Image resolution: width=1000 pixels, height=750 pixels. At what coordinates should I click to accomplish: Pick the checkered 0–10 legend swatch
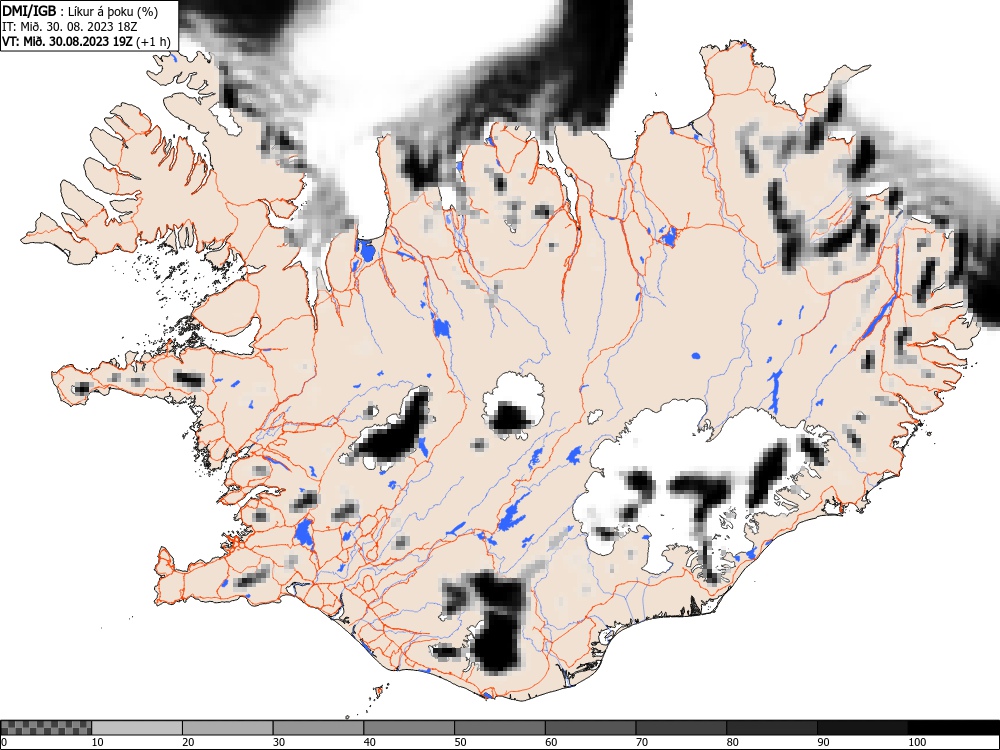[46, 728]
